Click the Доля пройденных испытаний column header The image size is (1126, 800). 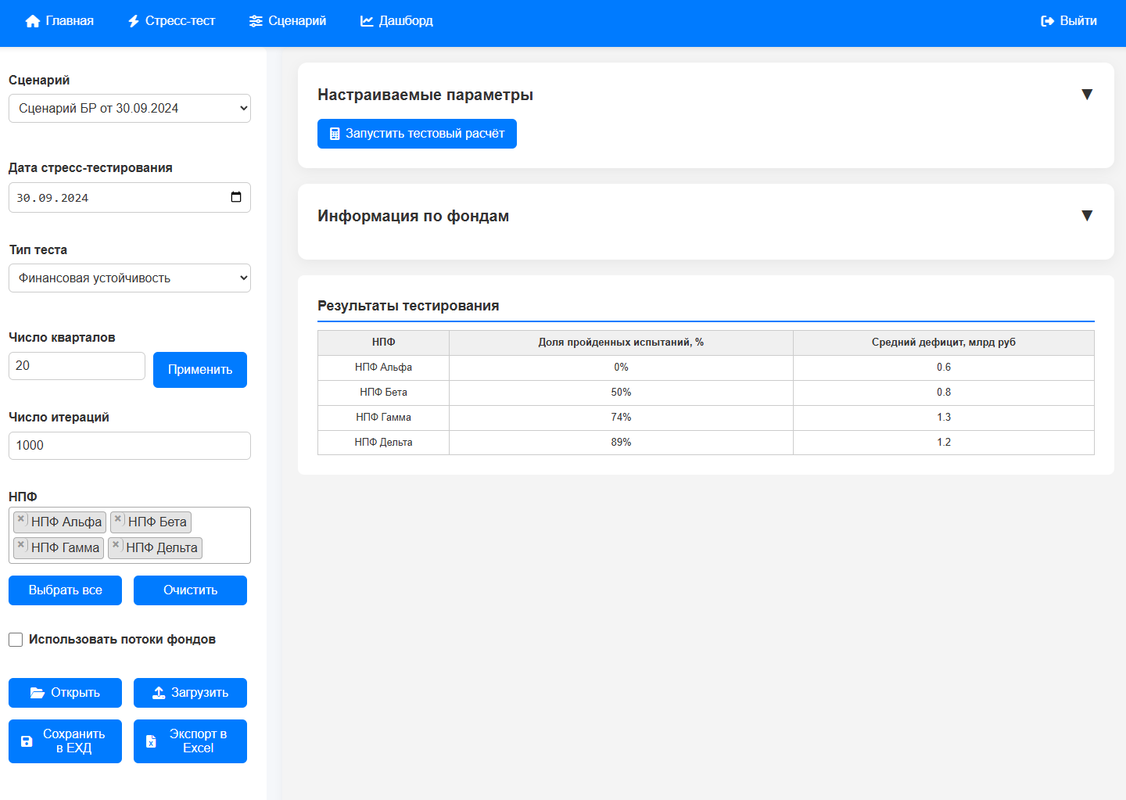tap(621, 343)
